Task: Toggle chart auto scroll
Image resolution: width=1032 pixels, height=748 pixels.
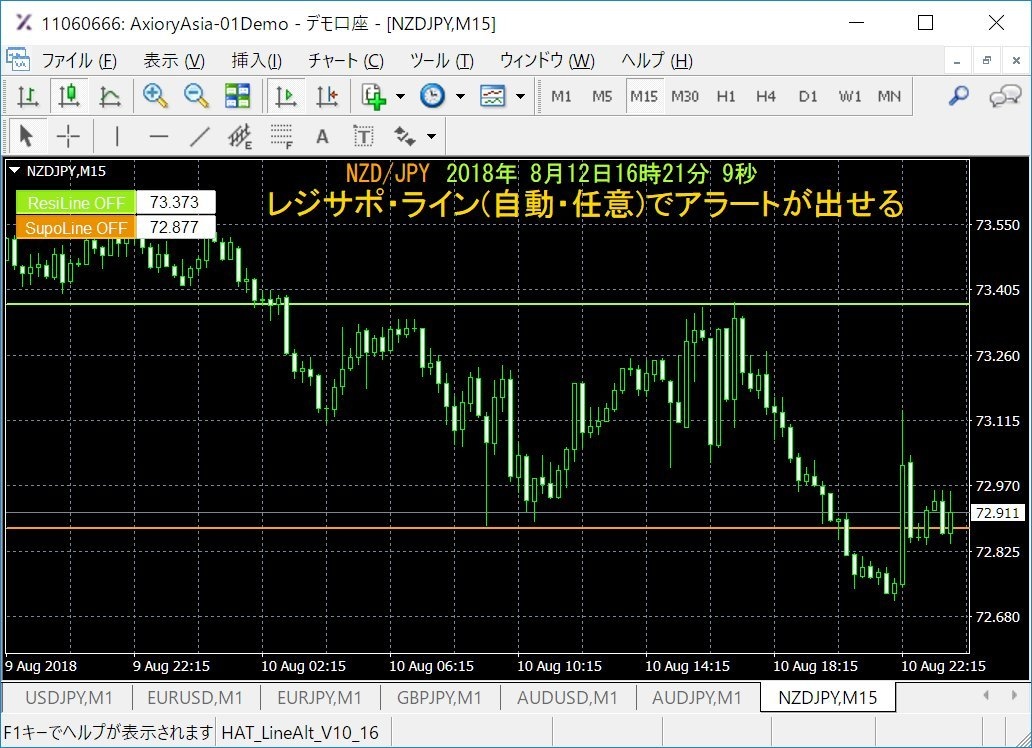Action: [286, 97]
